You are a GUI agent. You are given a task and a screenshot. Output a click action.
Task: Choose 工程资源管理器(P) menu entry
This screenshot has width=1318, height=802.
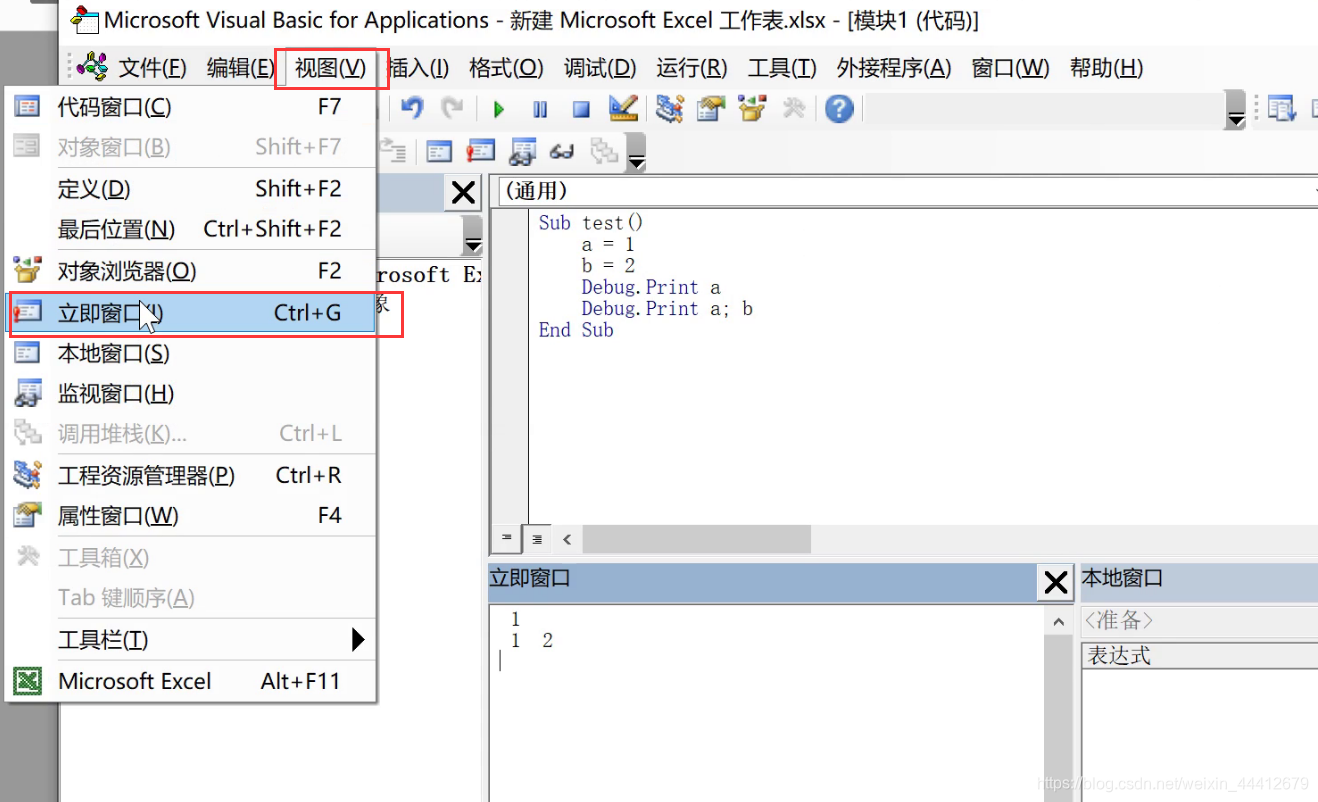click(x=191, y=476)
